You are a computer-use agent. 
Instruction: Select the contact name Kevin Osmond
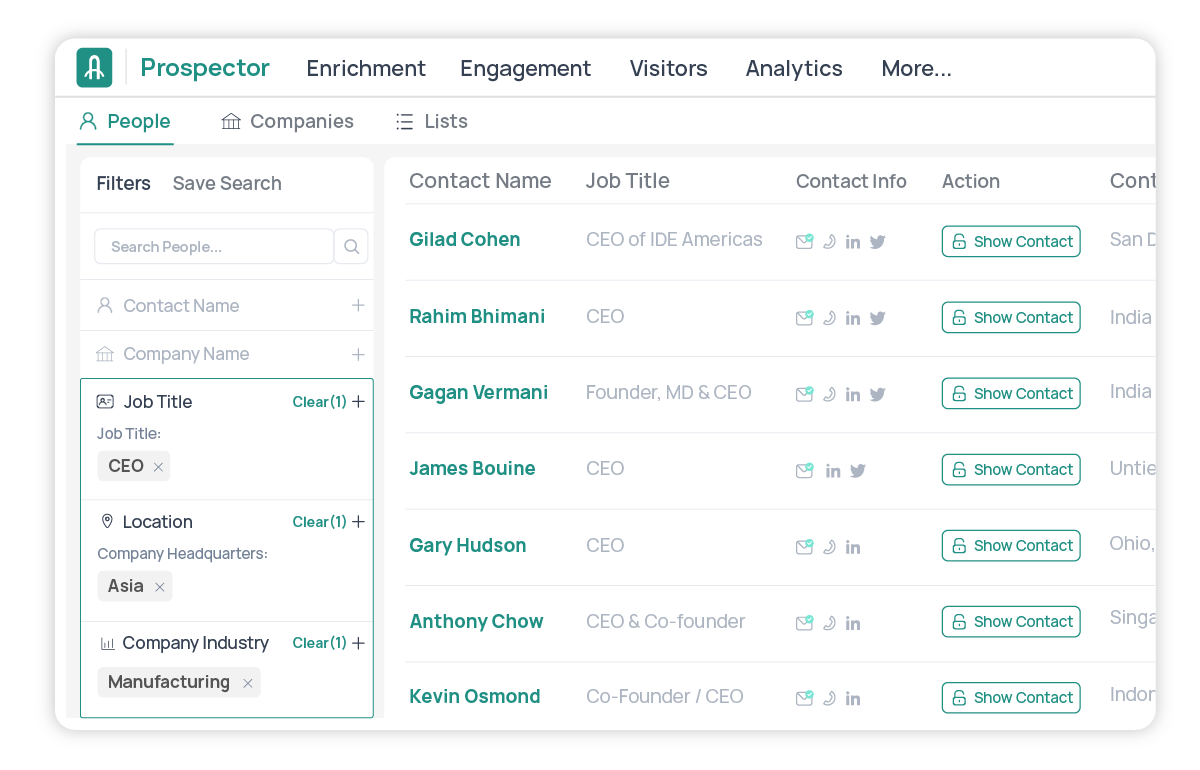coord(474,696)
